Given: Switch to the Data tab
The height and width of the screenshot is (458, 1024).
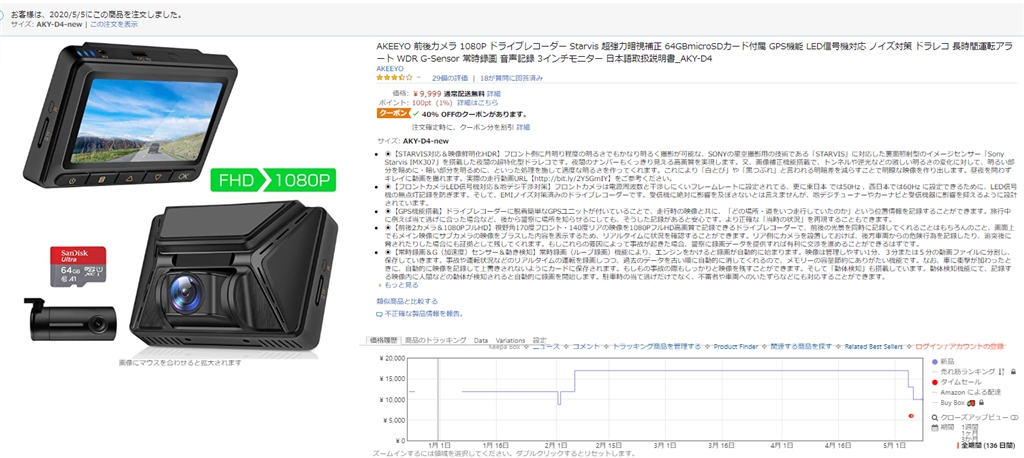Looking at the screenshot, I should click(x=481, y=340).
